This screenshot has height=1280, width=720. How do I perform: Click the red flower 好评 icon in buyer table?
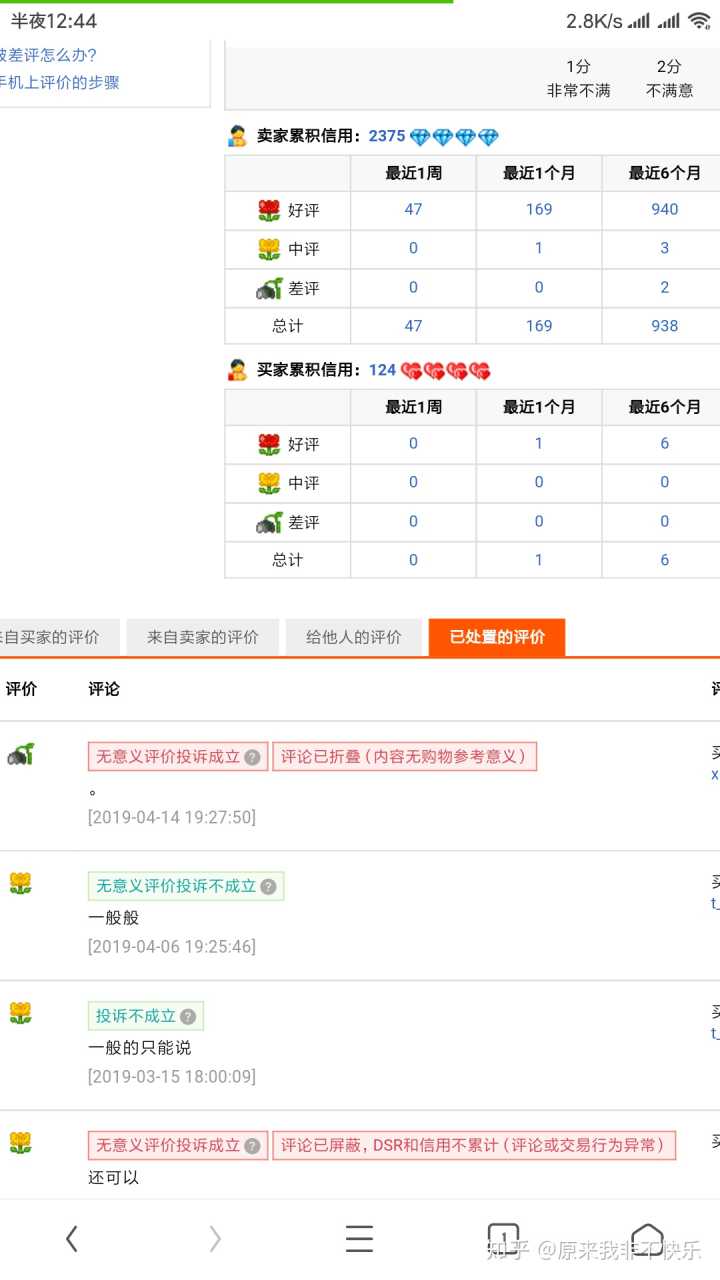269,444
